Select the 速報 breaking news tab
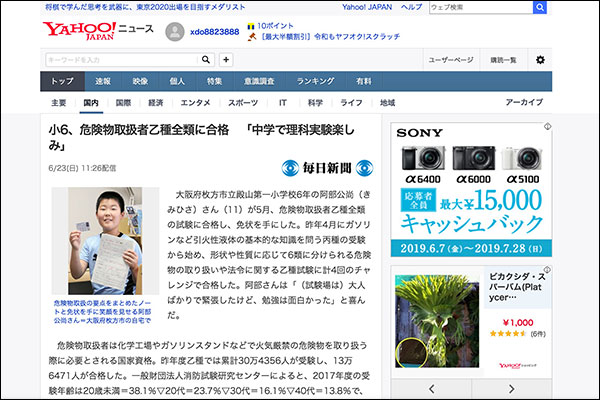The height and width of the screenshot is (400, 600). (x=103, y=81)
